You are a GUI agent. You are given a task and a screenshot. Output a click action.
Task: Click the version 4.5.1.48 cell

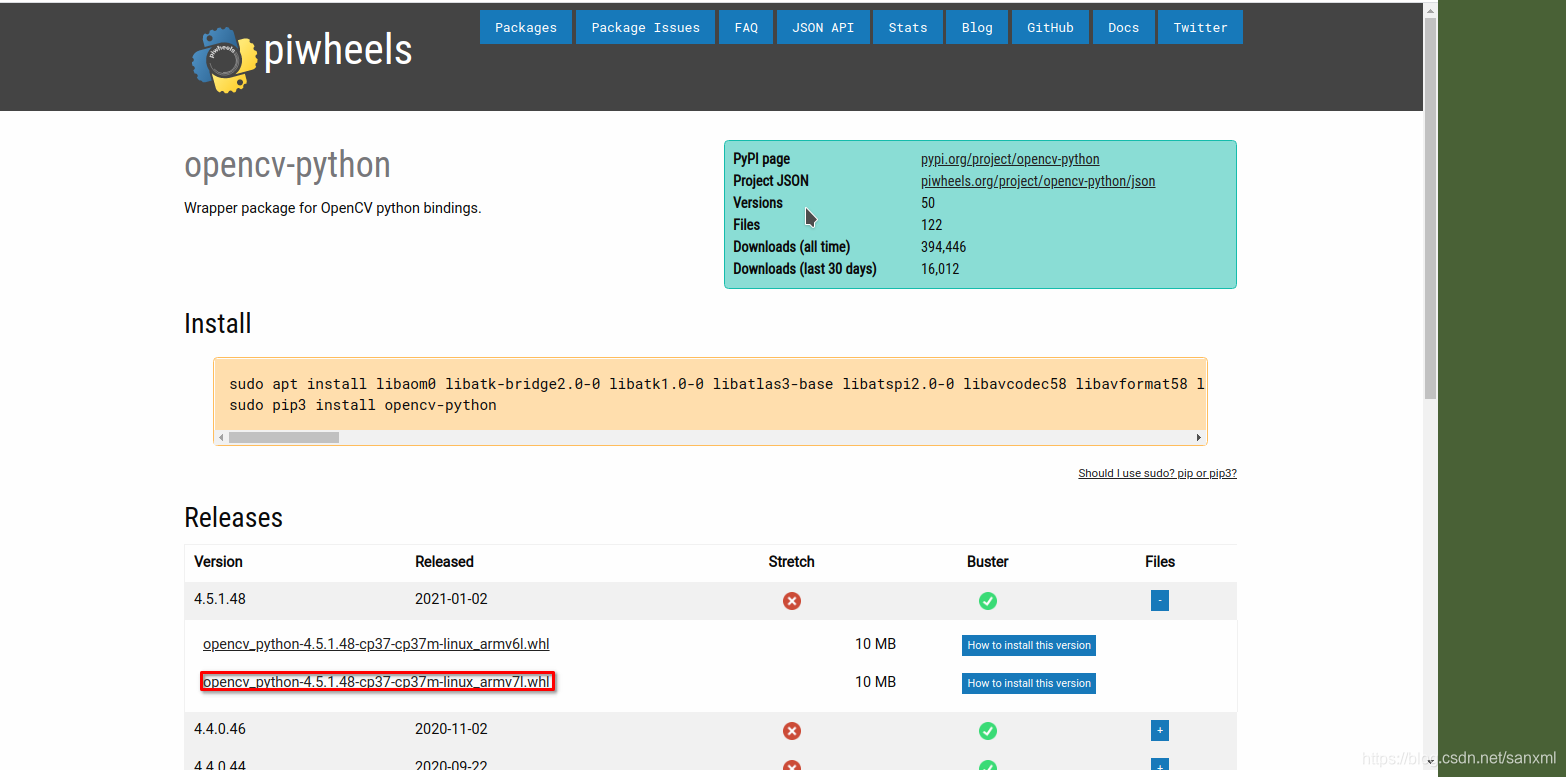tap(220, 599)
